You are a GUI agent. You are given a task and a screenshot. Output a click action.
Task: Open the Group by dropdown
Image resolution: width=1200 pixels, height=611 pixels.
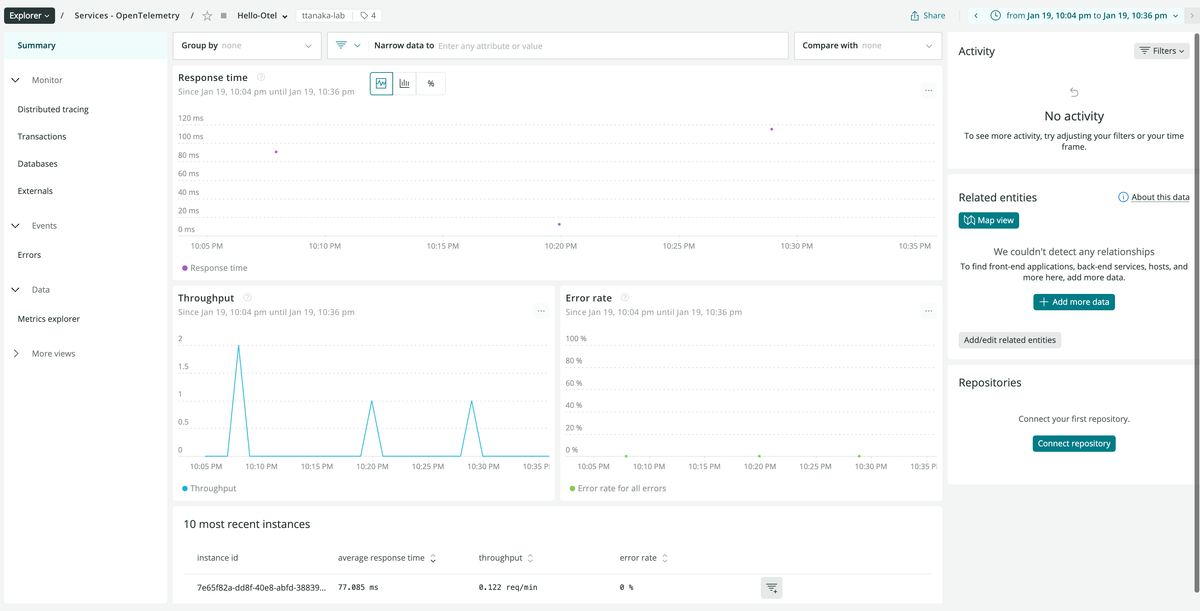coord(247,46)
